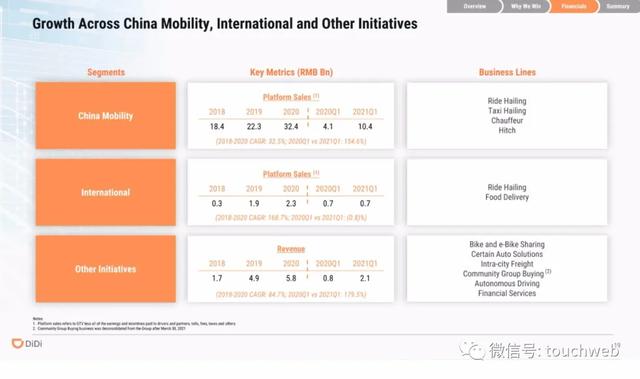Viewport: 640px width, 379px height.
Task: Click the Other Initiatives 2020 value 5.8
Action: (291, 278)
